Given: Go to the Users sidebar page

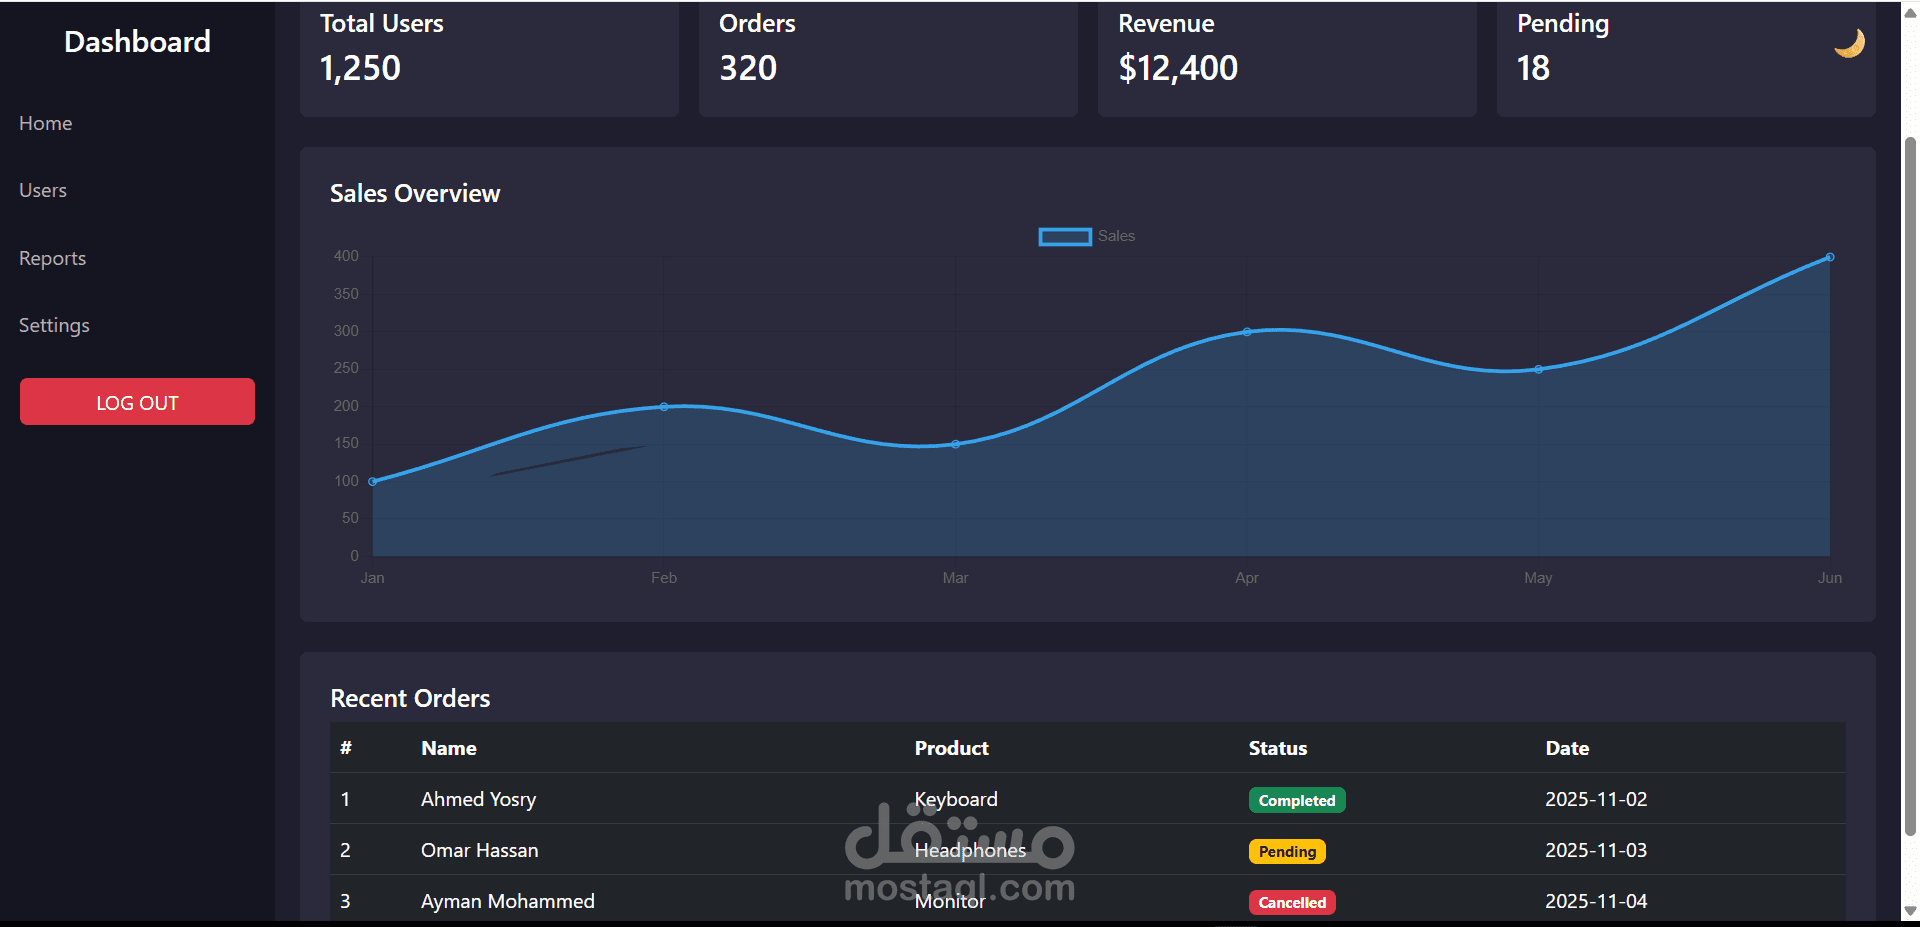Looking at the screenshot, I should tap(43, 190).
